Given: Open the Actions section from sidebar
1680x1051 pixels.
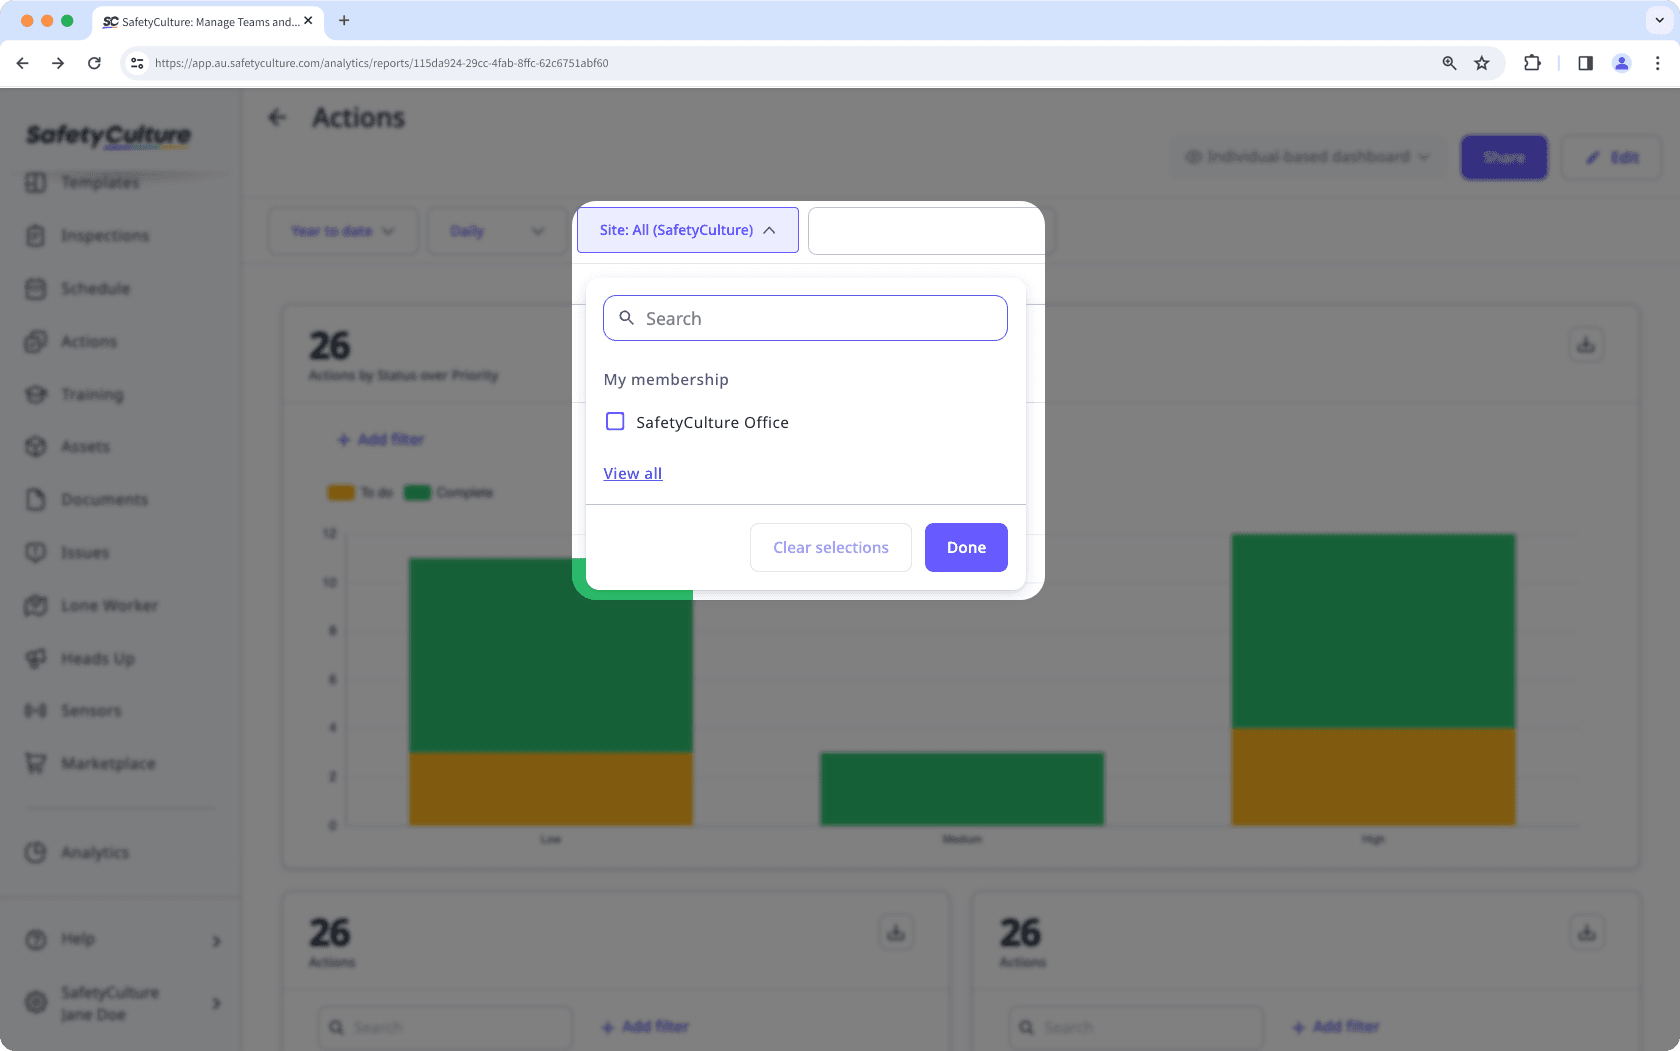Looking at the screenshot, I should pos(89,341).
